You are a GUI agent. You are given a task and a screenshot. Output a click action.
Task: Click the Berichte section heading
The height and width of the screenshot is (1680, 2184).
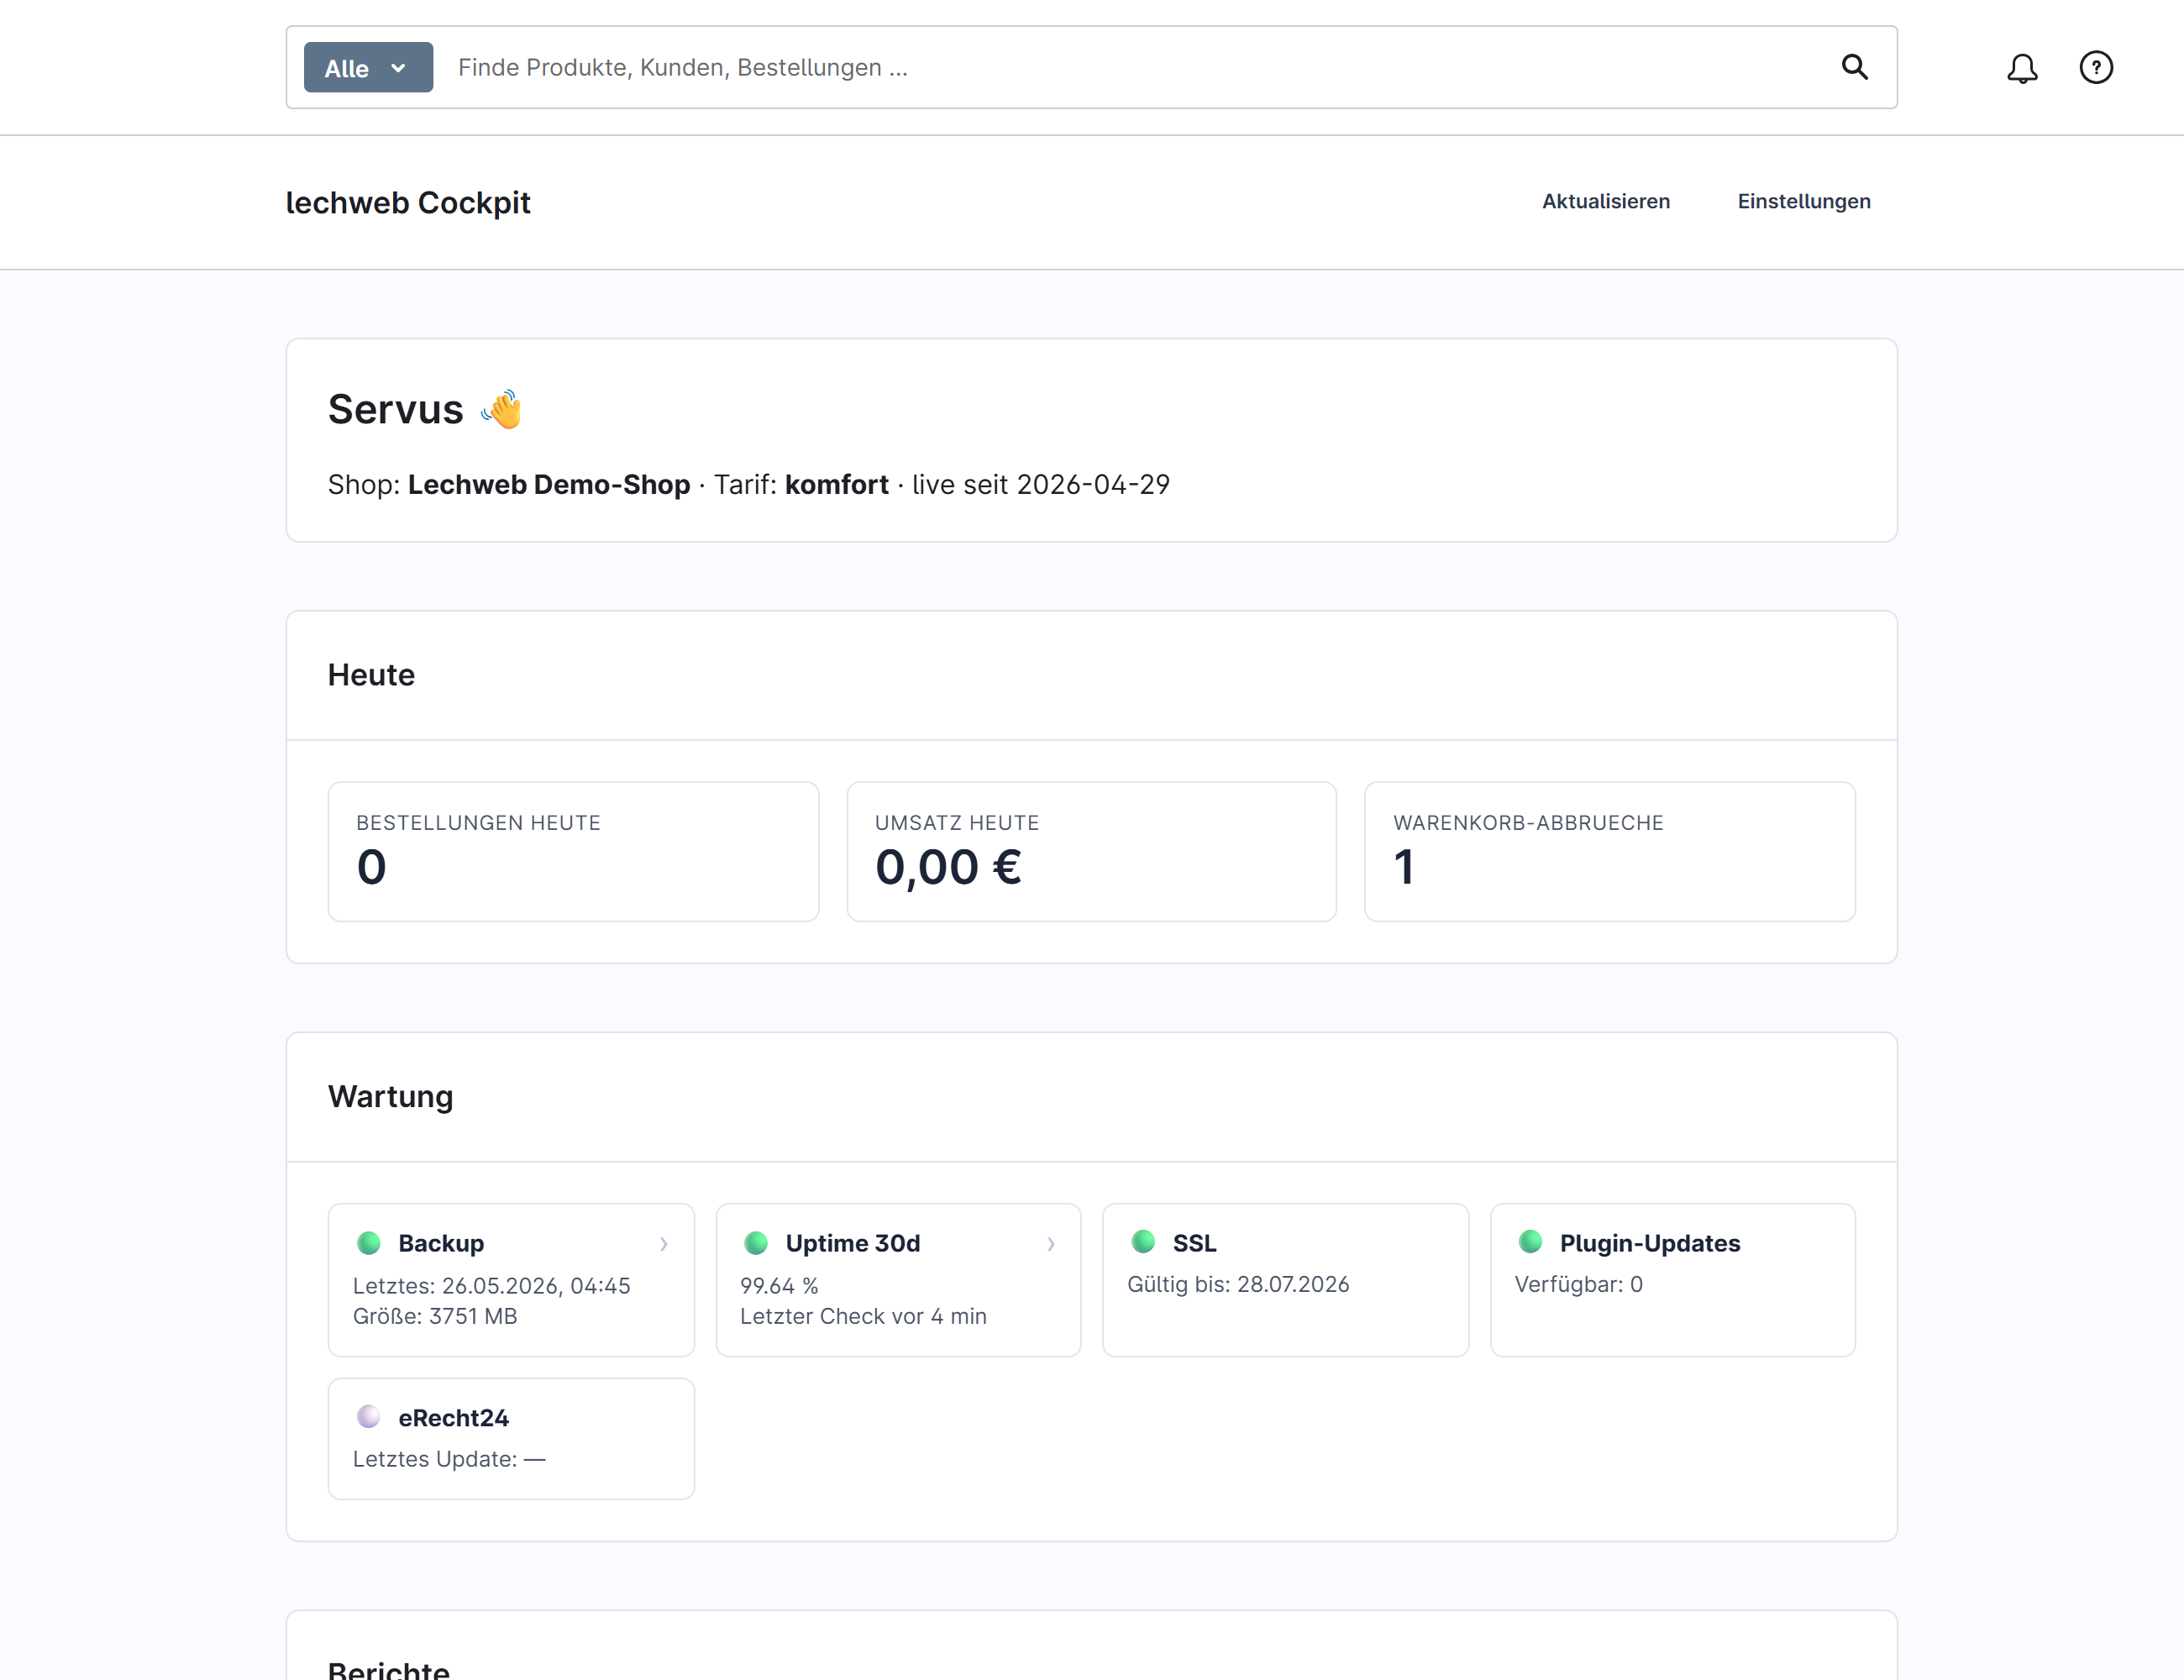(x=389, y=1670)
